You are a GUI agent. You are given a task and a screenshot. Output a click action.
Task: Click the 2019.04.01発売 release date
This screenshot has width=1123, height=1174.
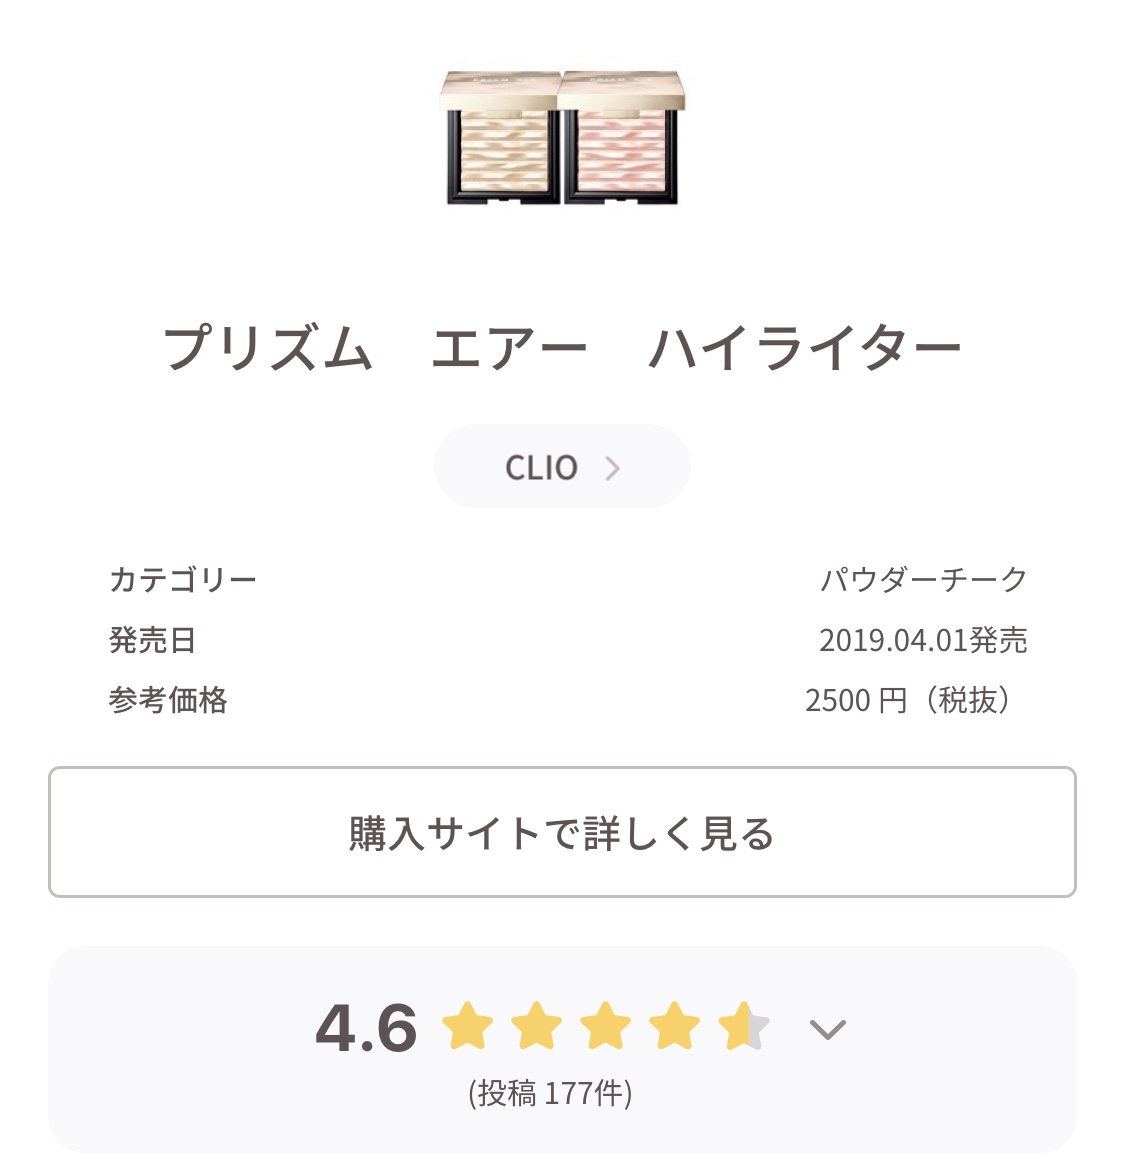[x=923, y=640]
